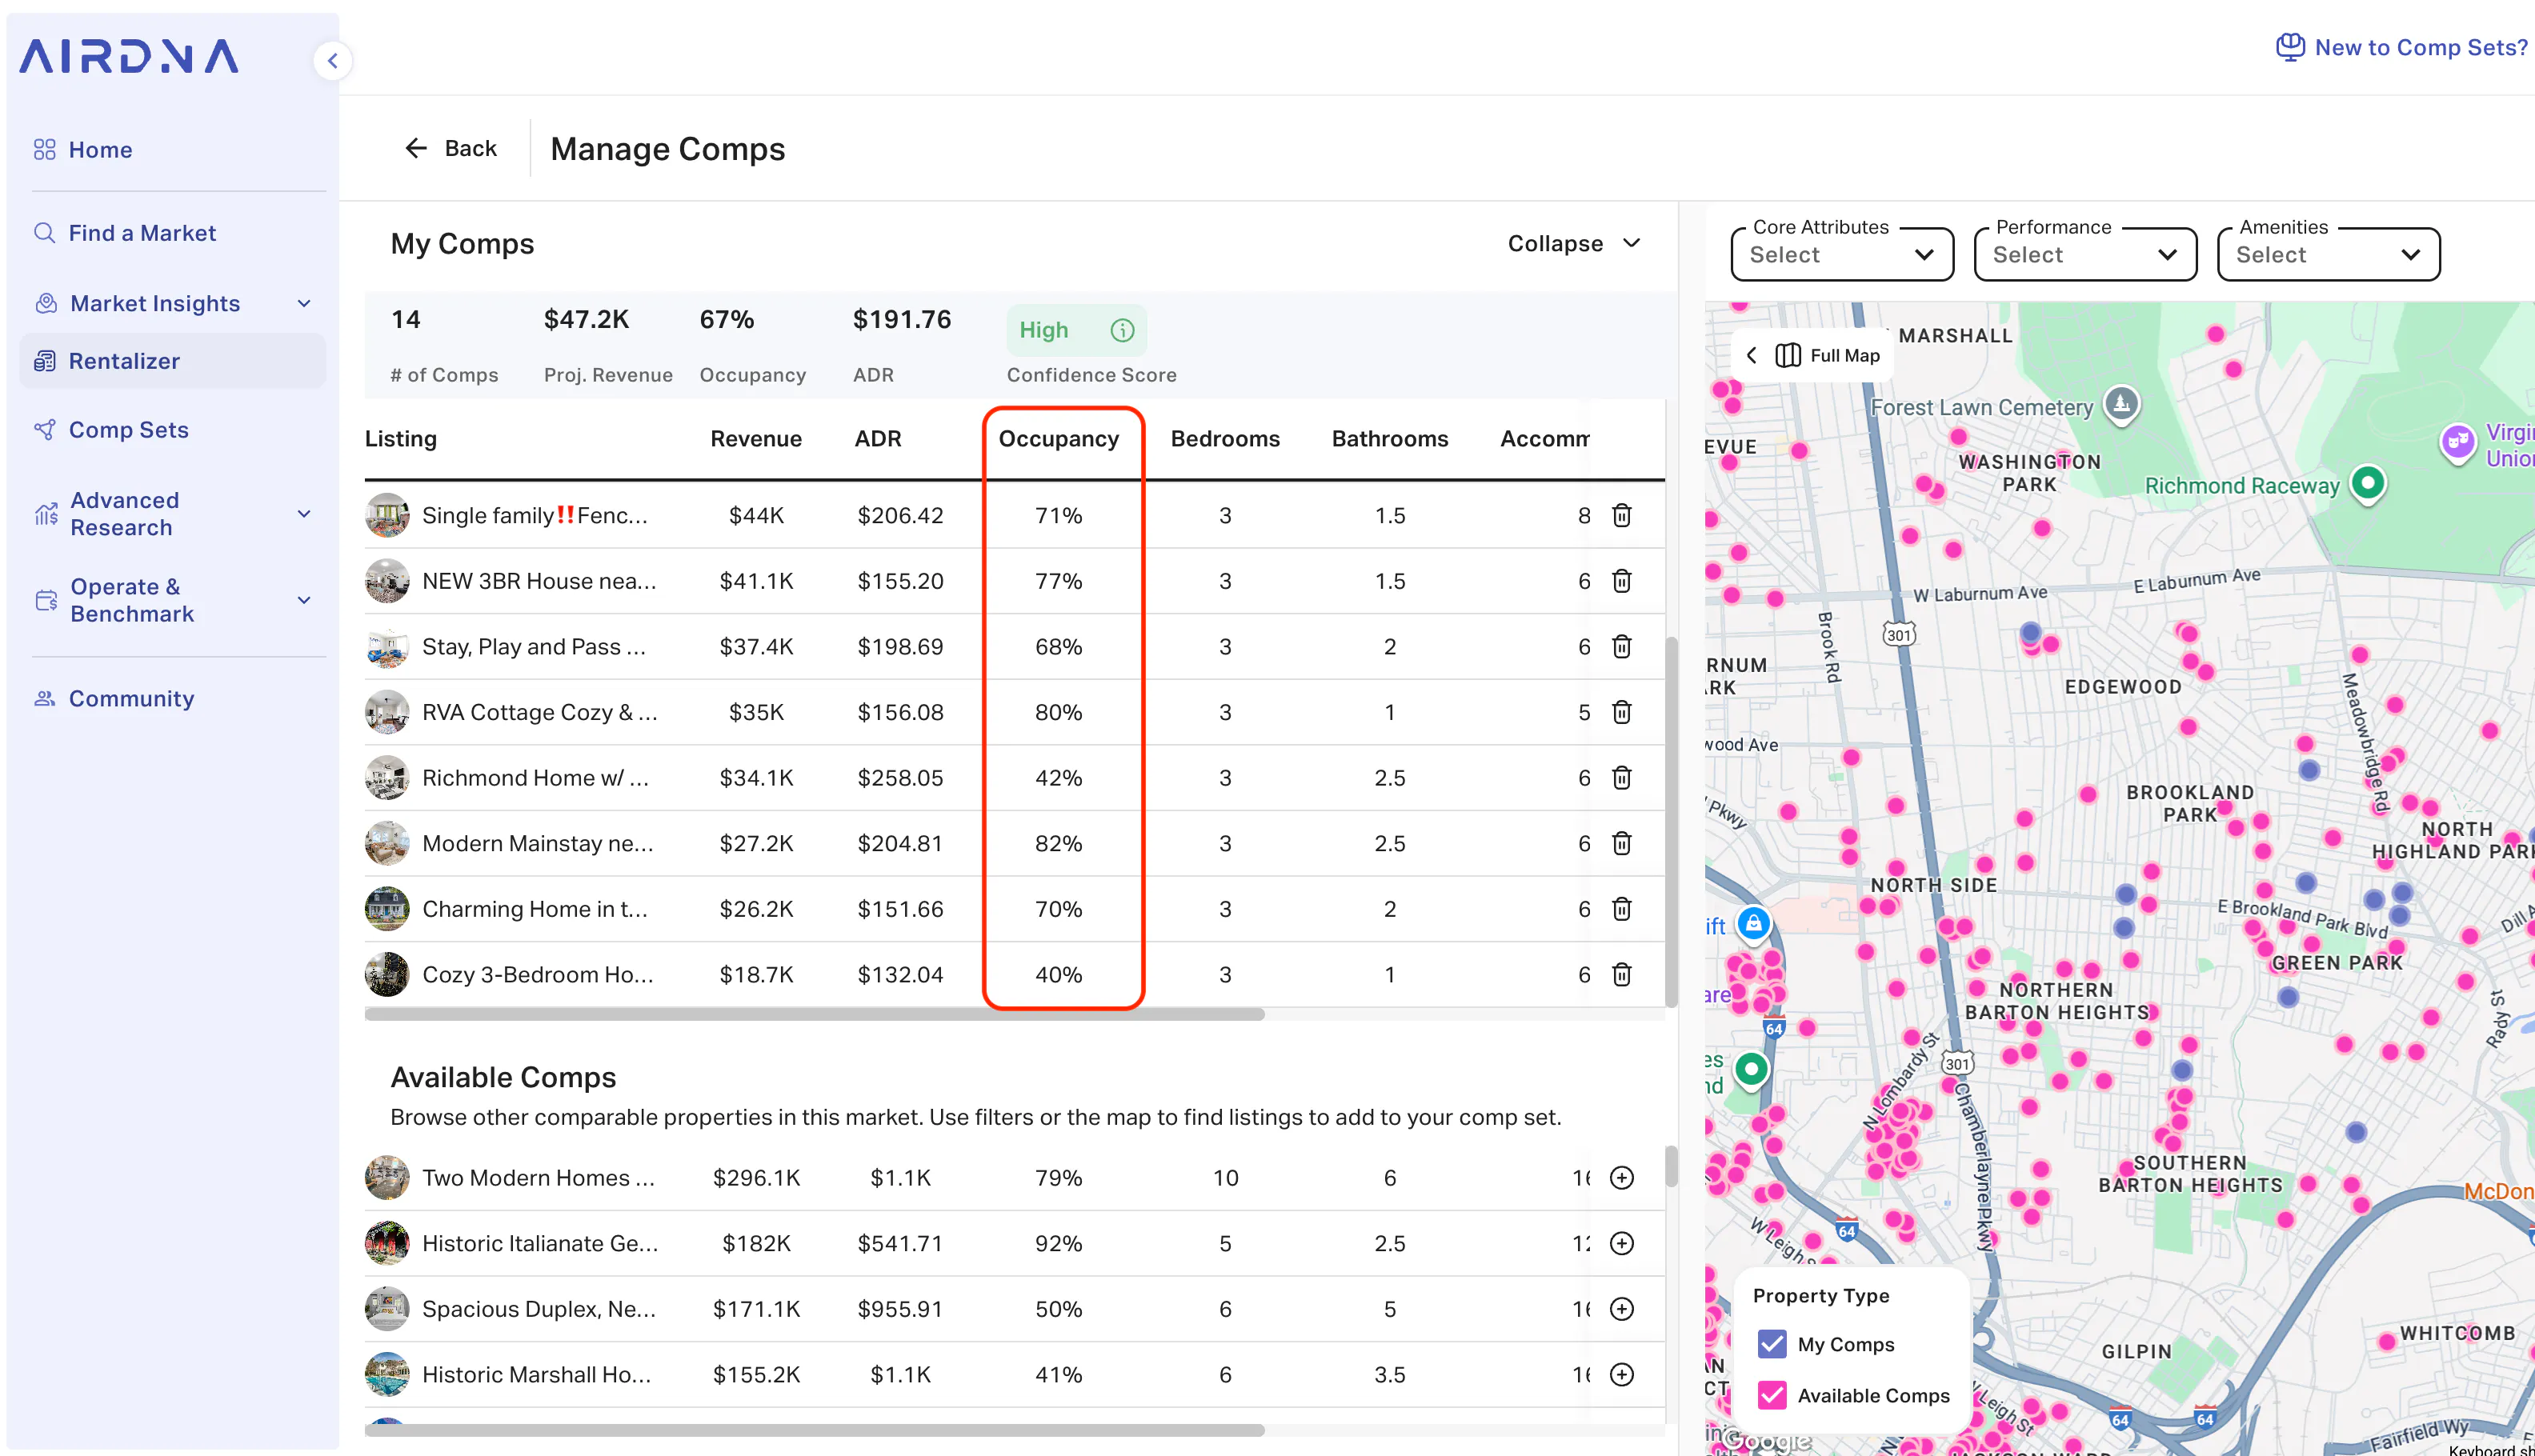Open Cozy 3-Bedroom Ho... listing thumbnail
The height and width of the screenshot is (1456, 2535).
tap(387, 974)
